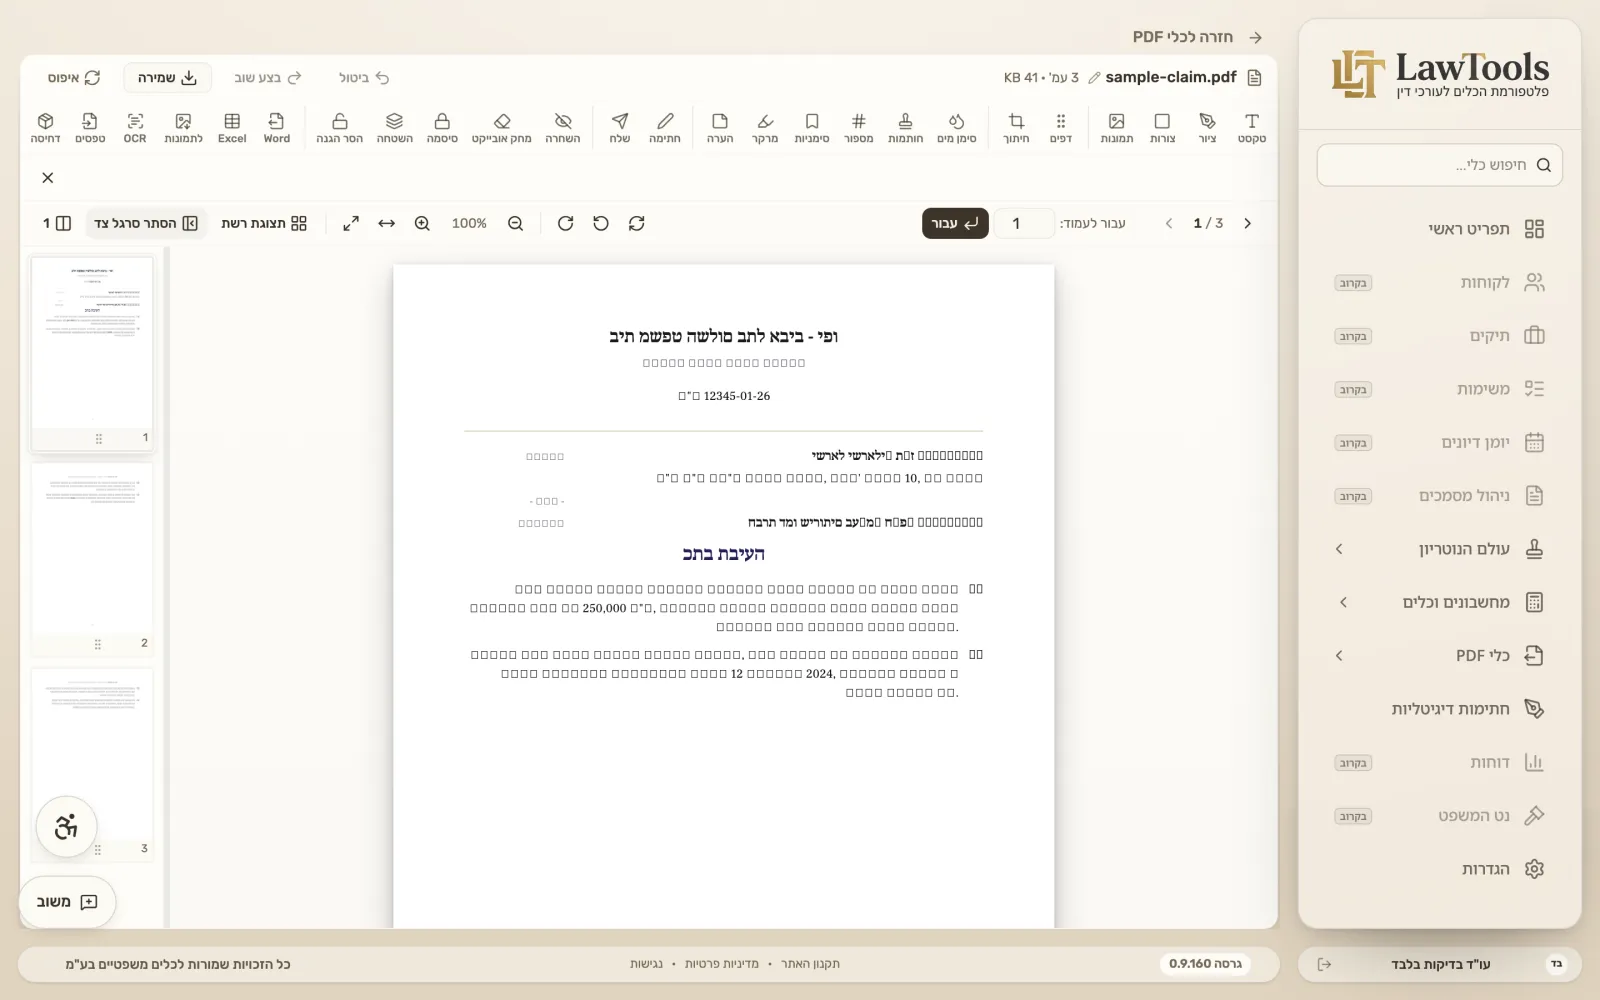Open the accessibility menu button
The width and height of the screenshot is (1600, 1000).
tap(66, 827)
